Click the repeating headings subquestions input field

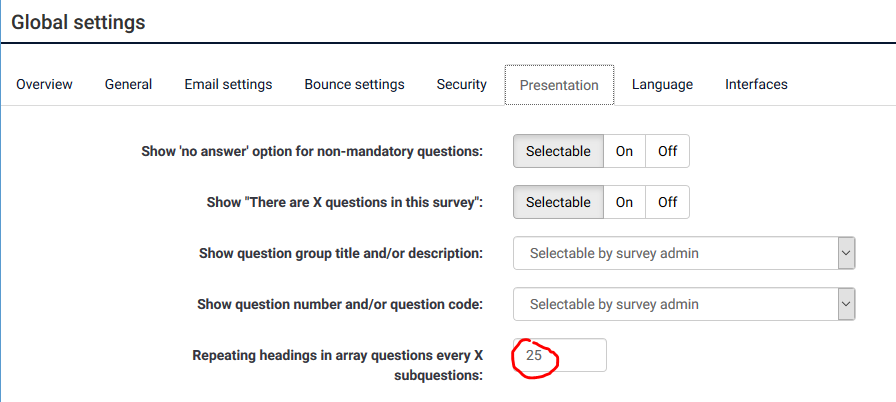(x=559, y=355)
